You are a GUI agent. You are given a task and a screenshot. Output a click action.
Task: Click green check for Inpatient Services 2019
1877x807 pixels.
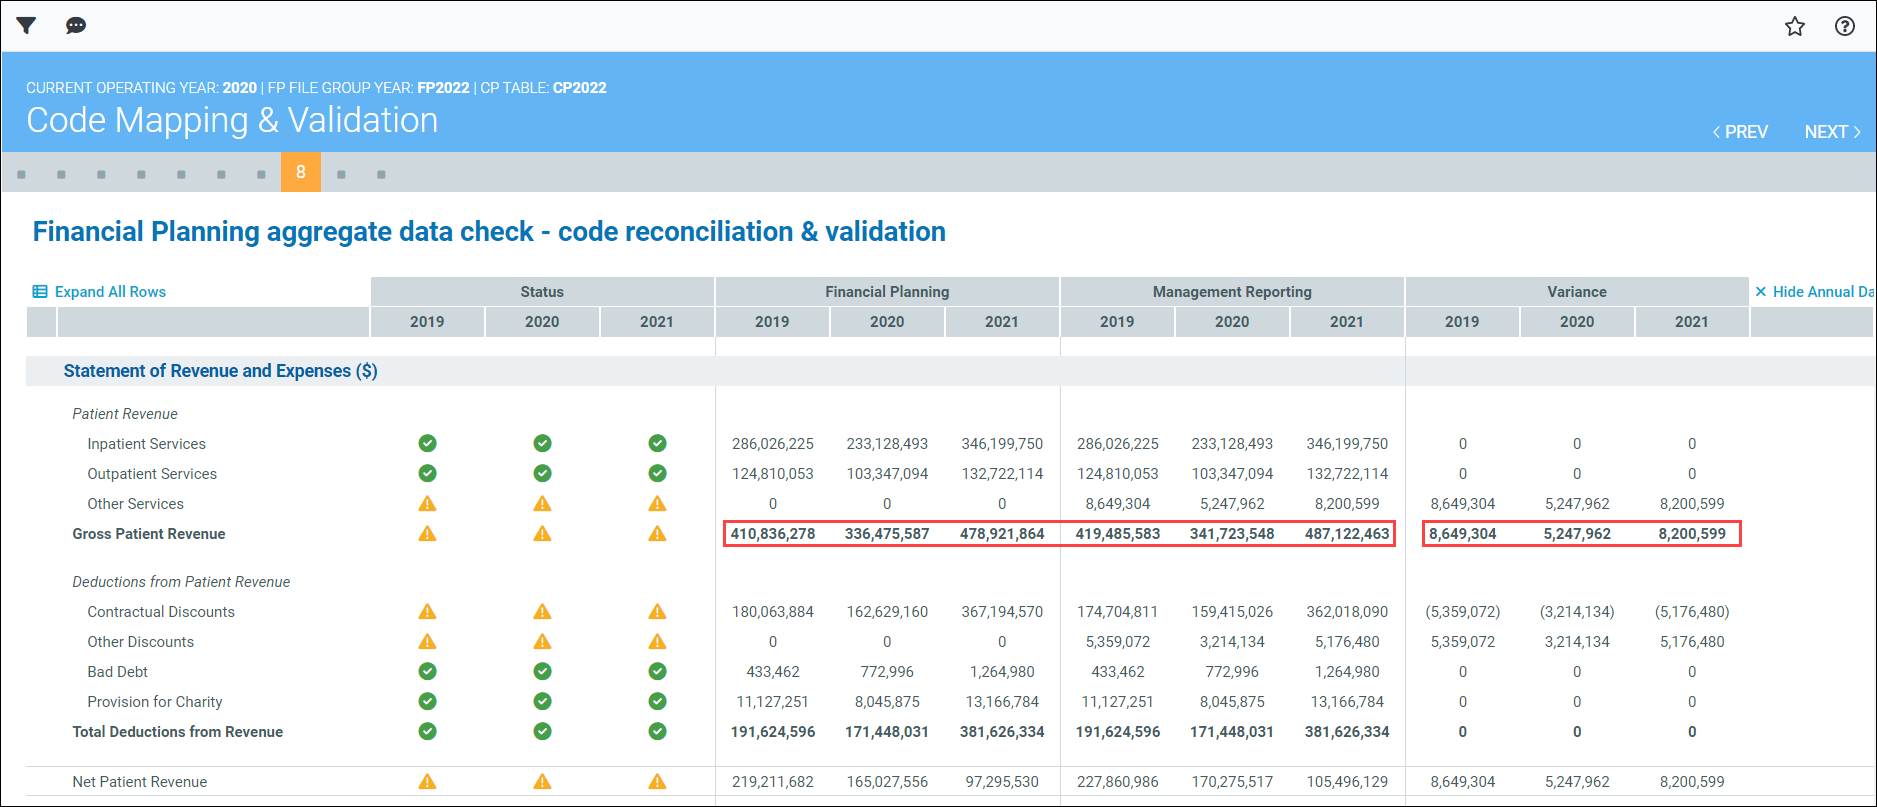pos(427,443)
